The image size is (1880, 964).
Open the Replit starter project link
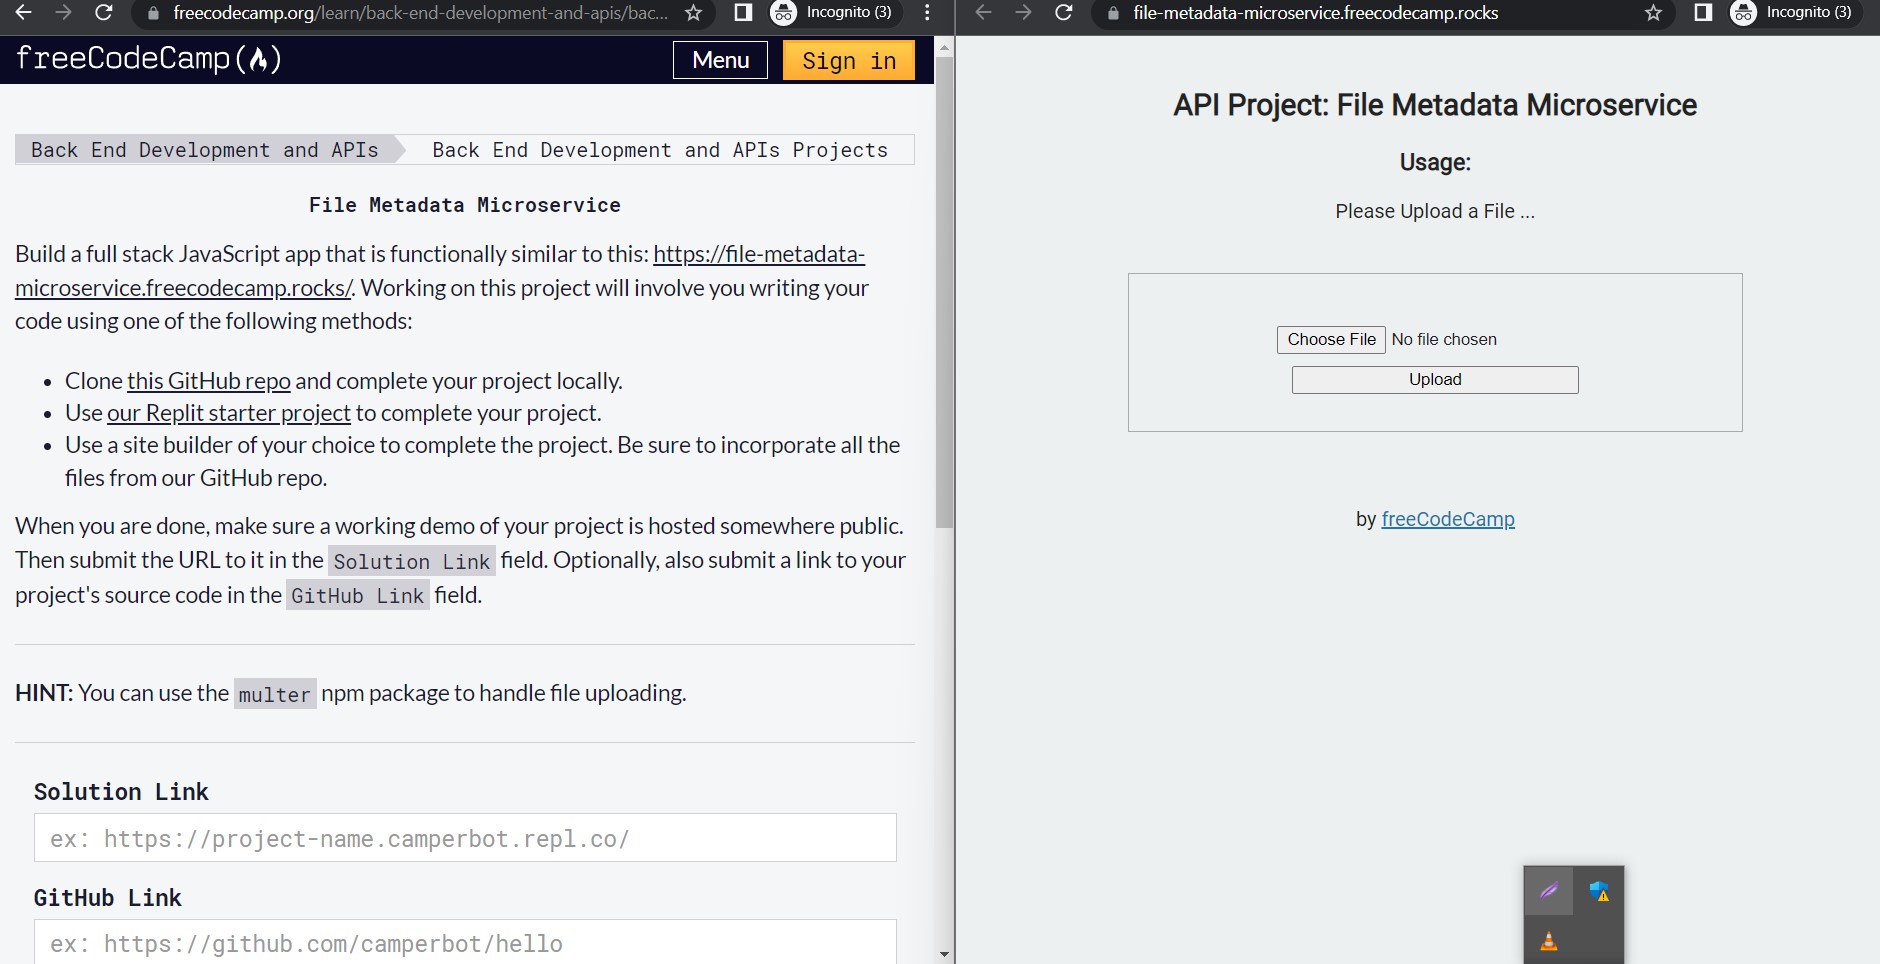click(228, 413)
